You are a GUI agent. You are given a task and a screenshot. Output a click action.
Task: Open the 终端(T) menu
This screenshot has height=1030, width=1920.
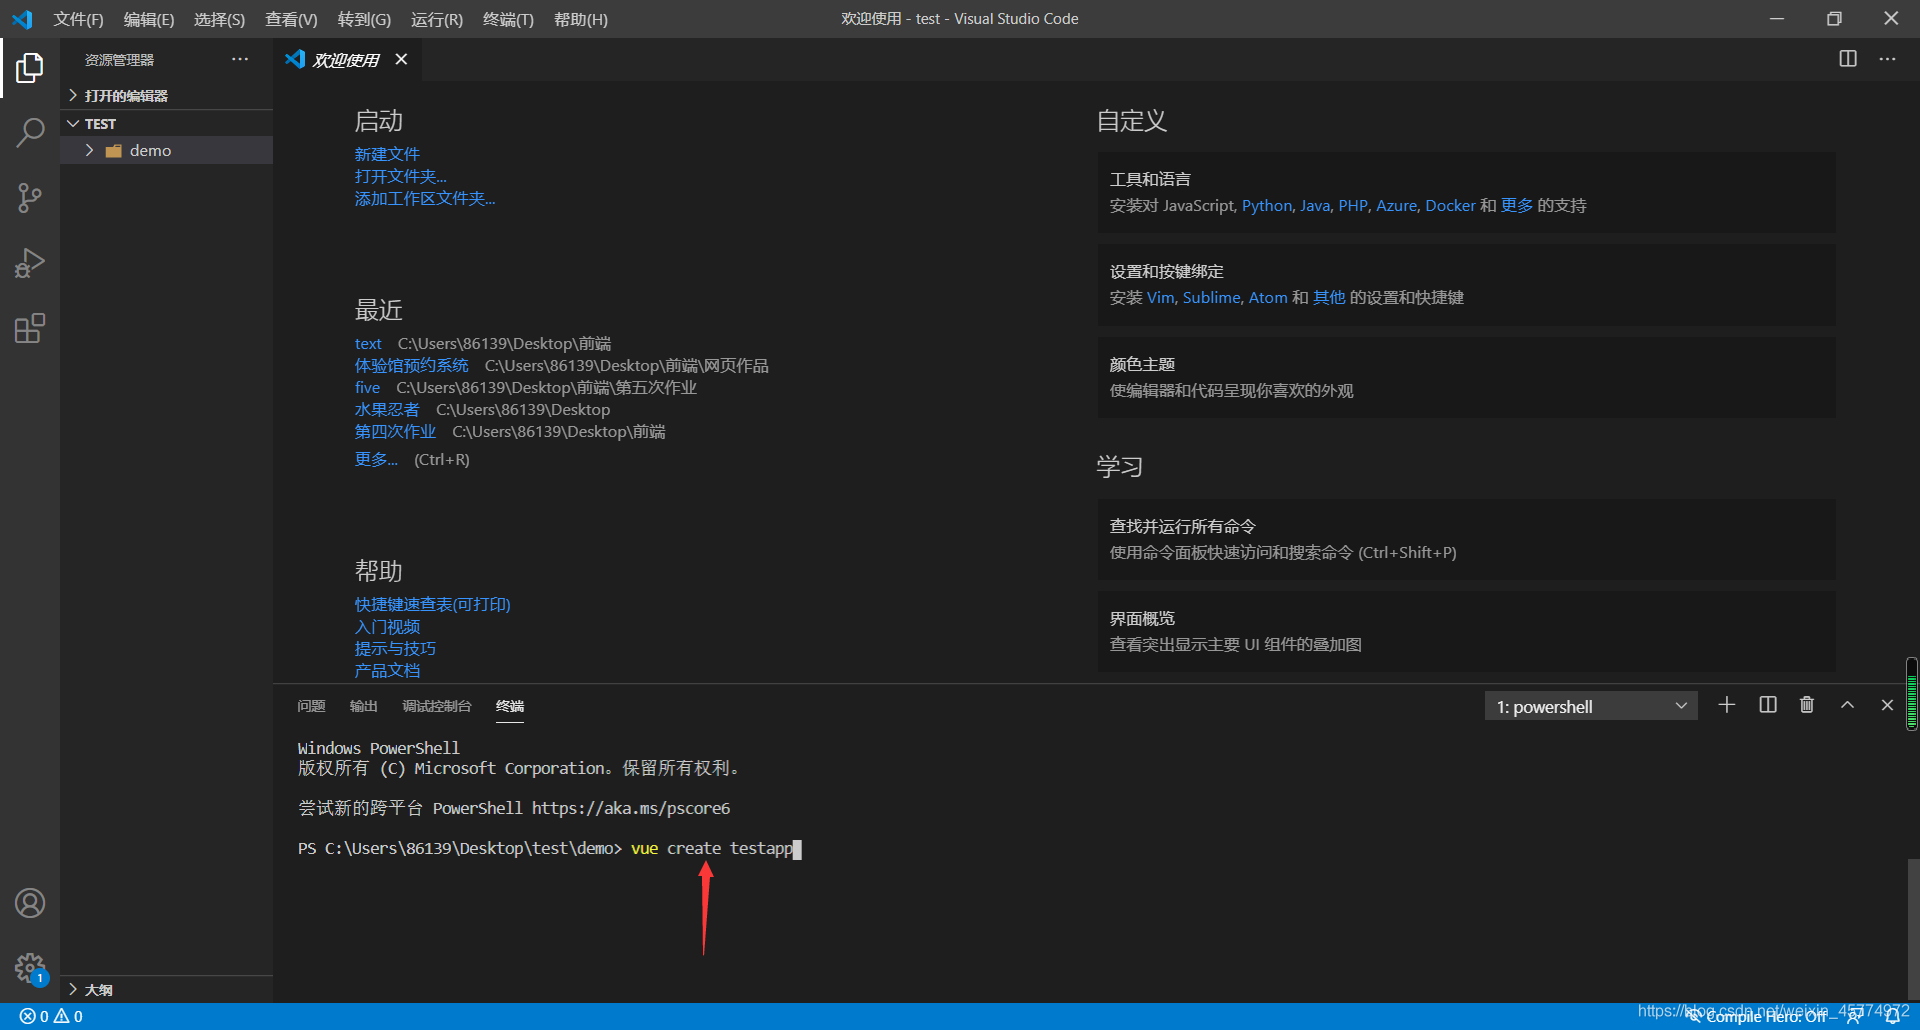coord(508,19)
